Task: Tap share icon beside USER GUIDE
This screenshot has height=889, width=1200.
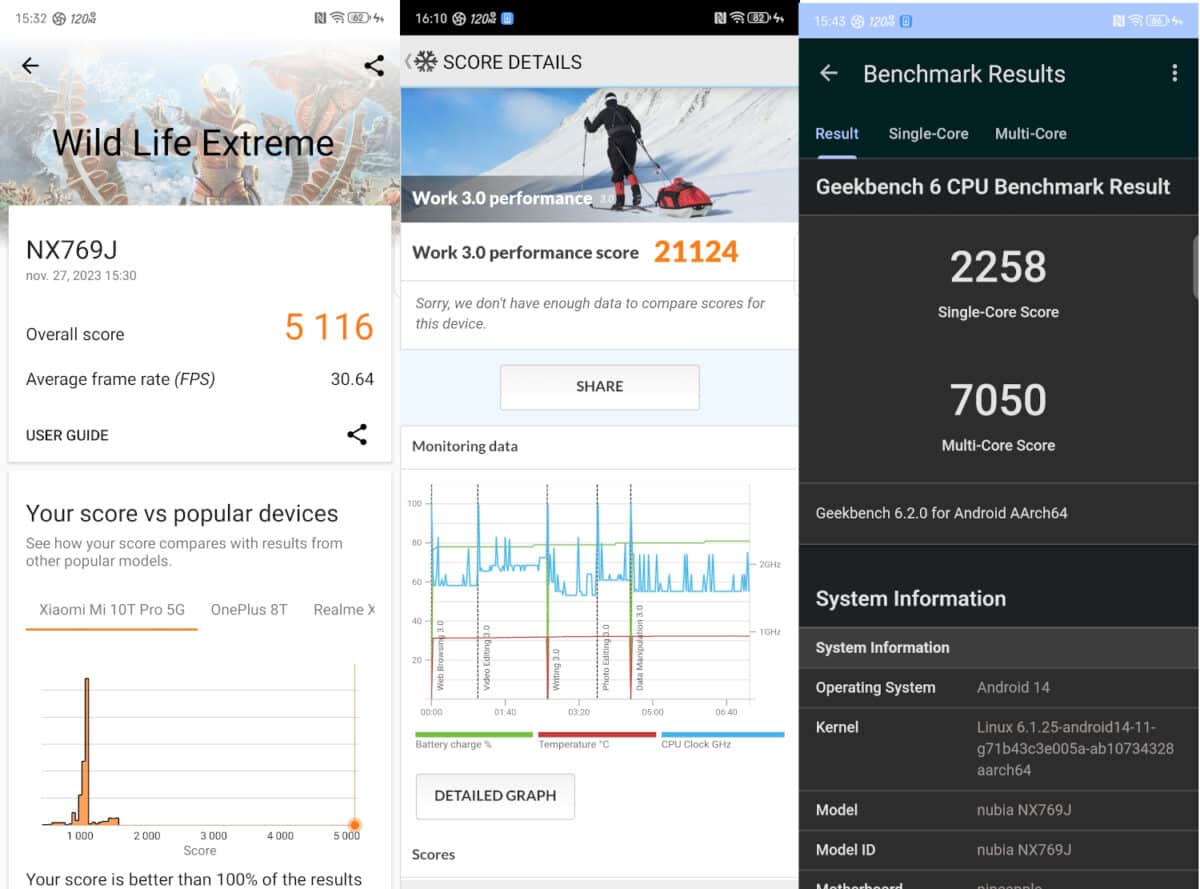Action: 357,434
